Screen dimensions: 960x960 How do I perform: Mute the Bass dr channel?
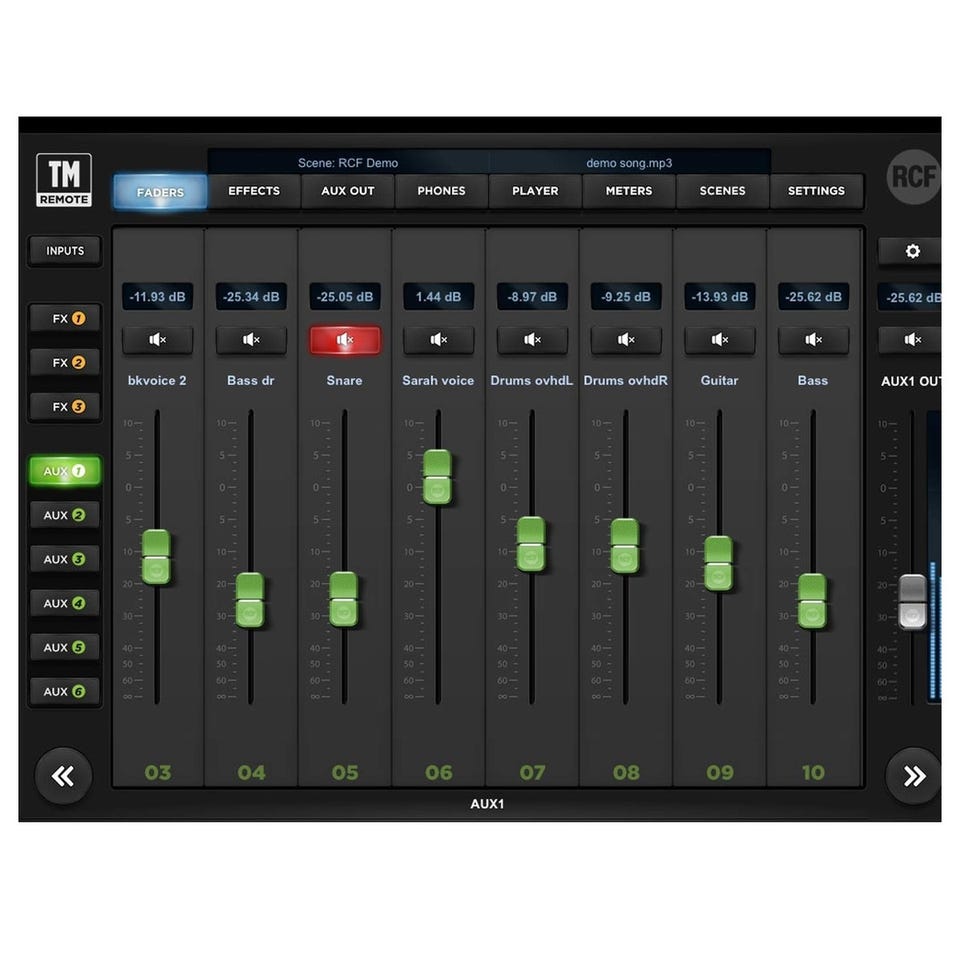tap(251, 339)
